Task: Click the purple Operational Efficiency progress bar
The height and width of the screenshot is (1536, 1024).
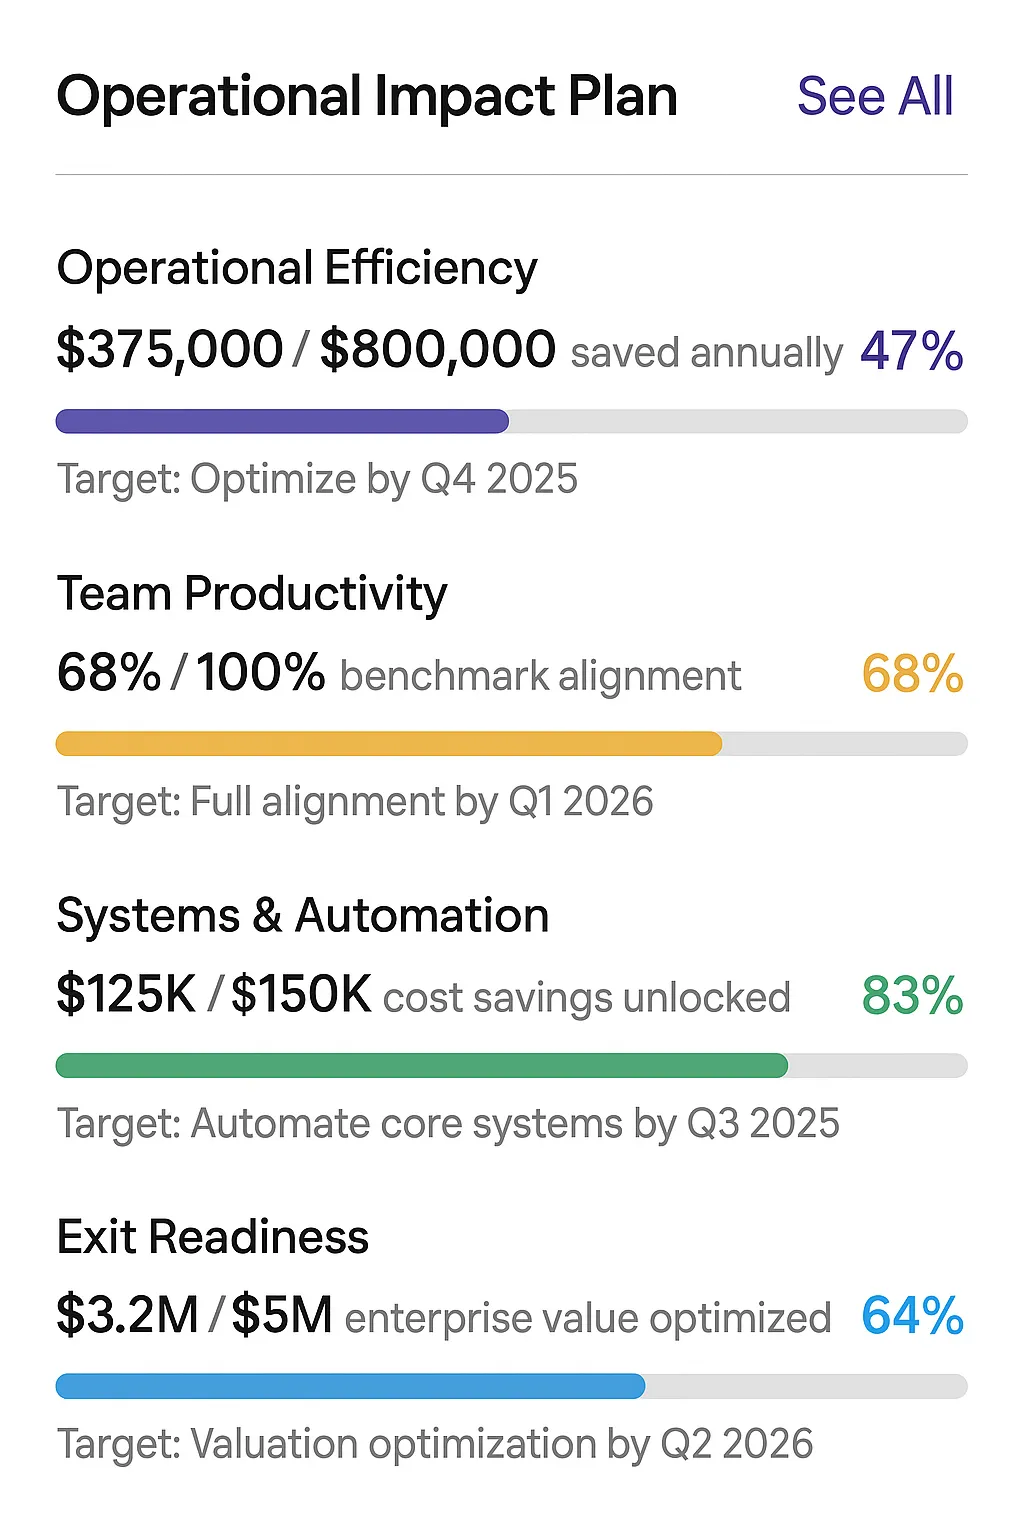Action: click(511, 421)
